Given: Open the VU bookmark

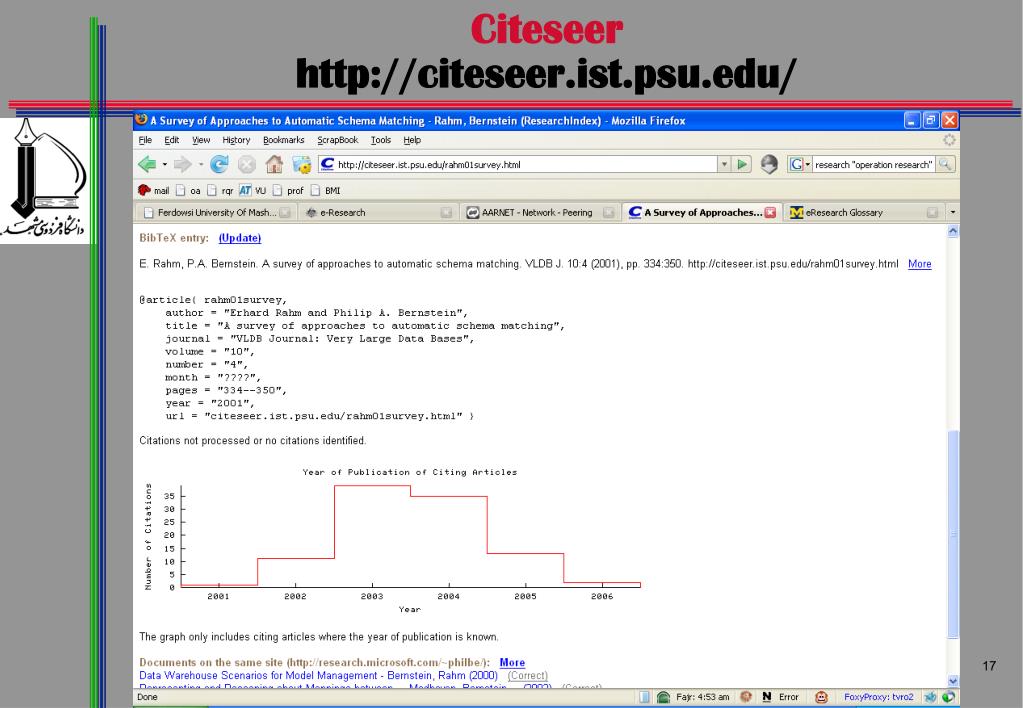Looking at the screenshot, I should (252, 191).
